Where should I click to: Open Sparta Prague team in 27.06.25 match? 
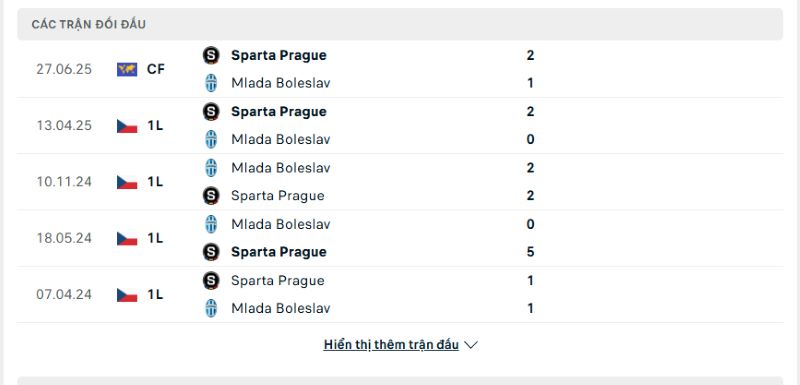(x=279, y=55)
